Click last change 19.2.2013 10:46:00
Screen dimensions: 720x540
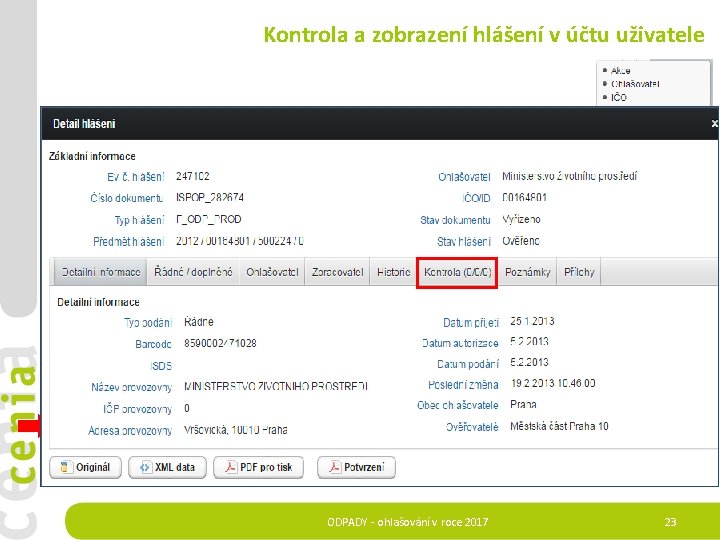tap(553, 383)
